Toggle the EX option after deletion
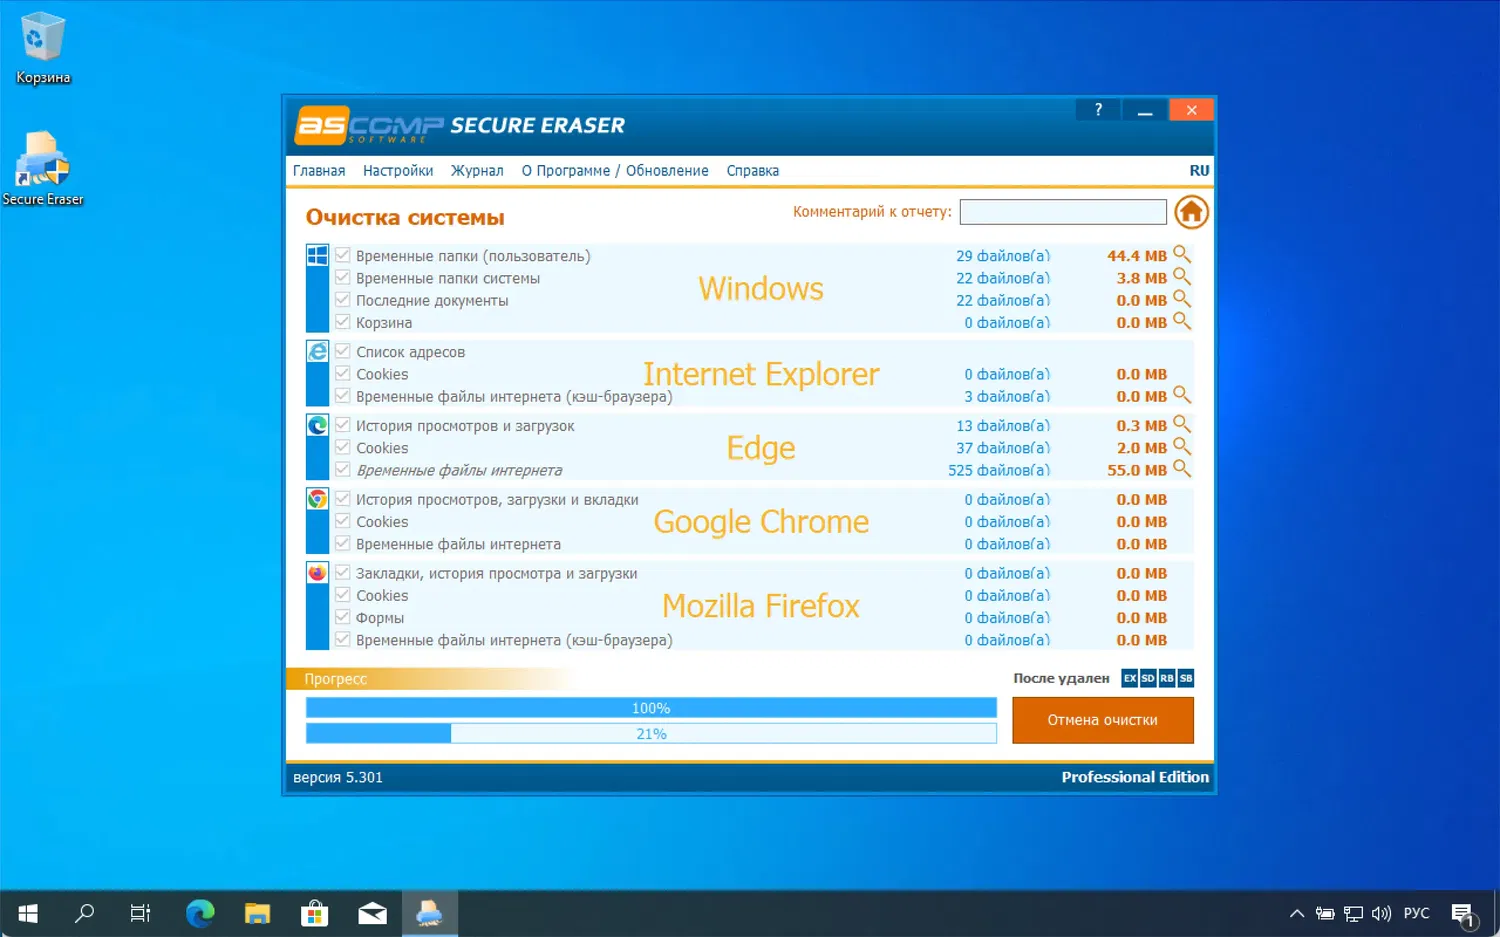Viewport: 1500px width, 937px height. coord(1129,677)
